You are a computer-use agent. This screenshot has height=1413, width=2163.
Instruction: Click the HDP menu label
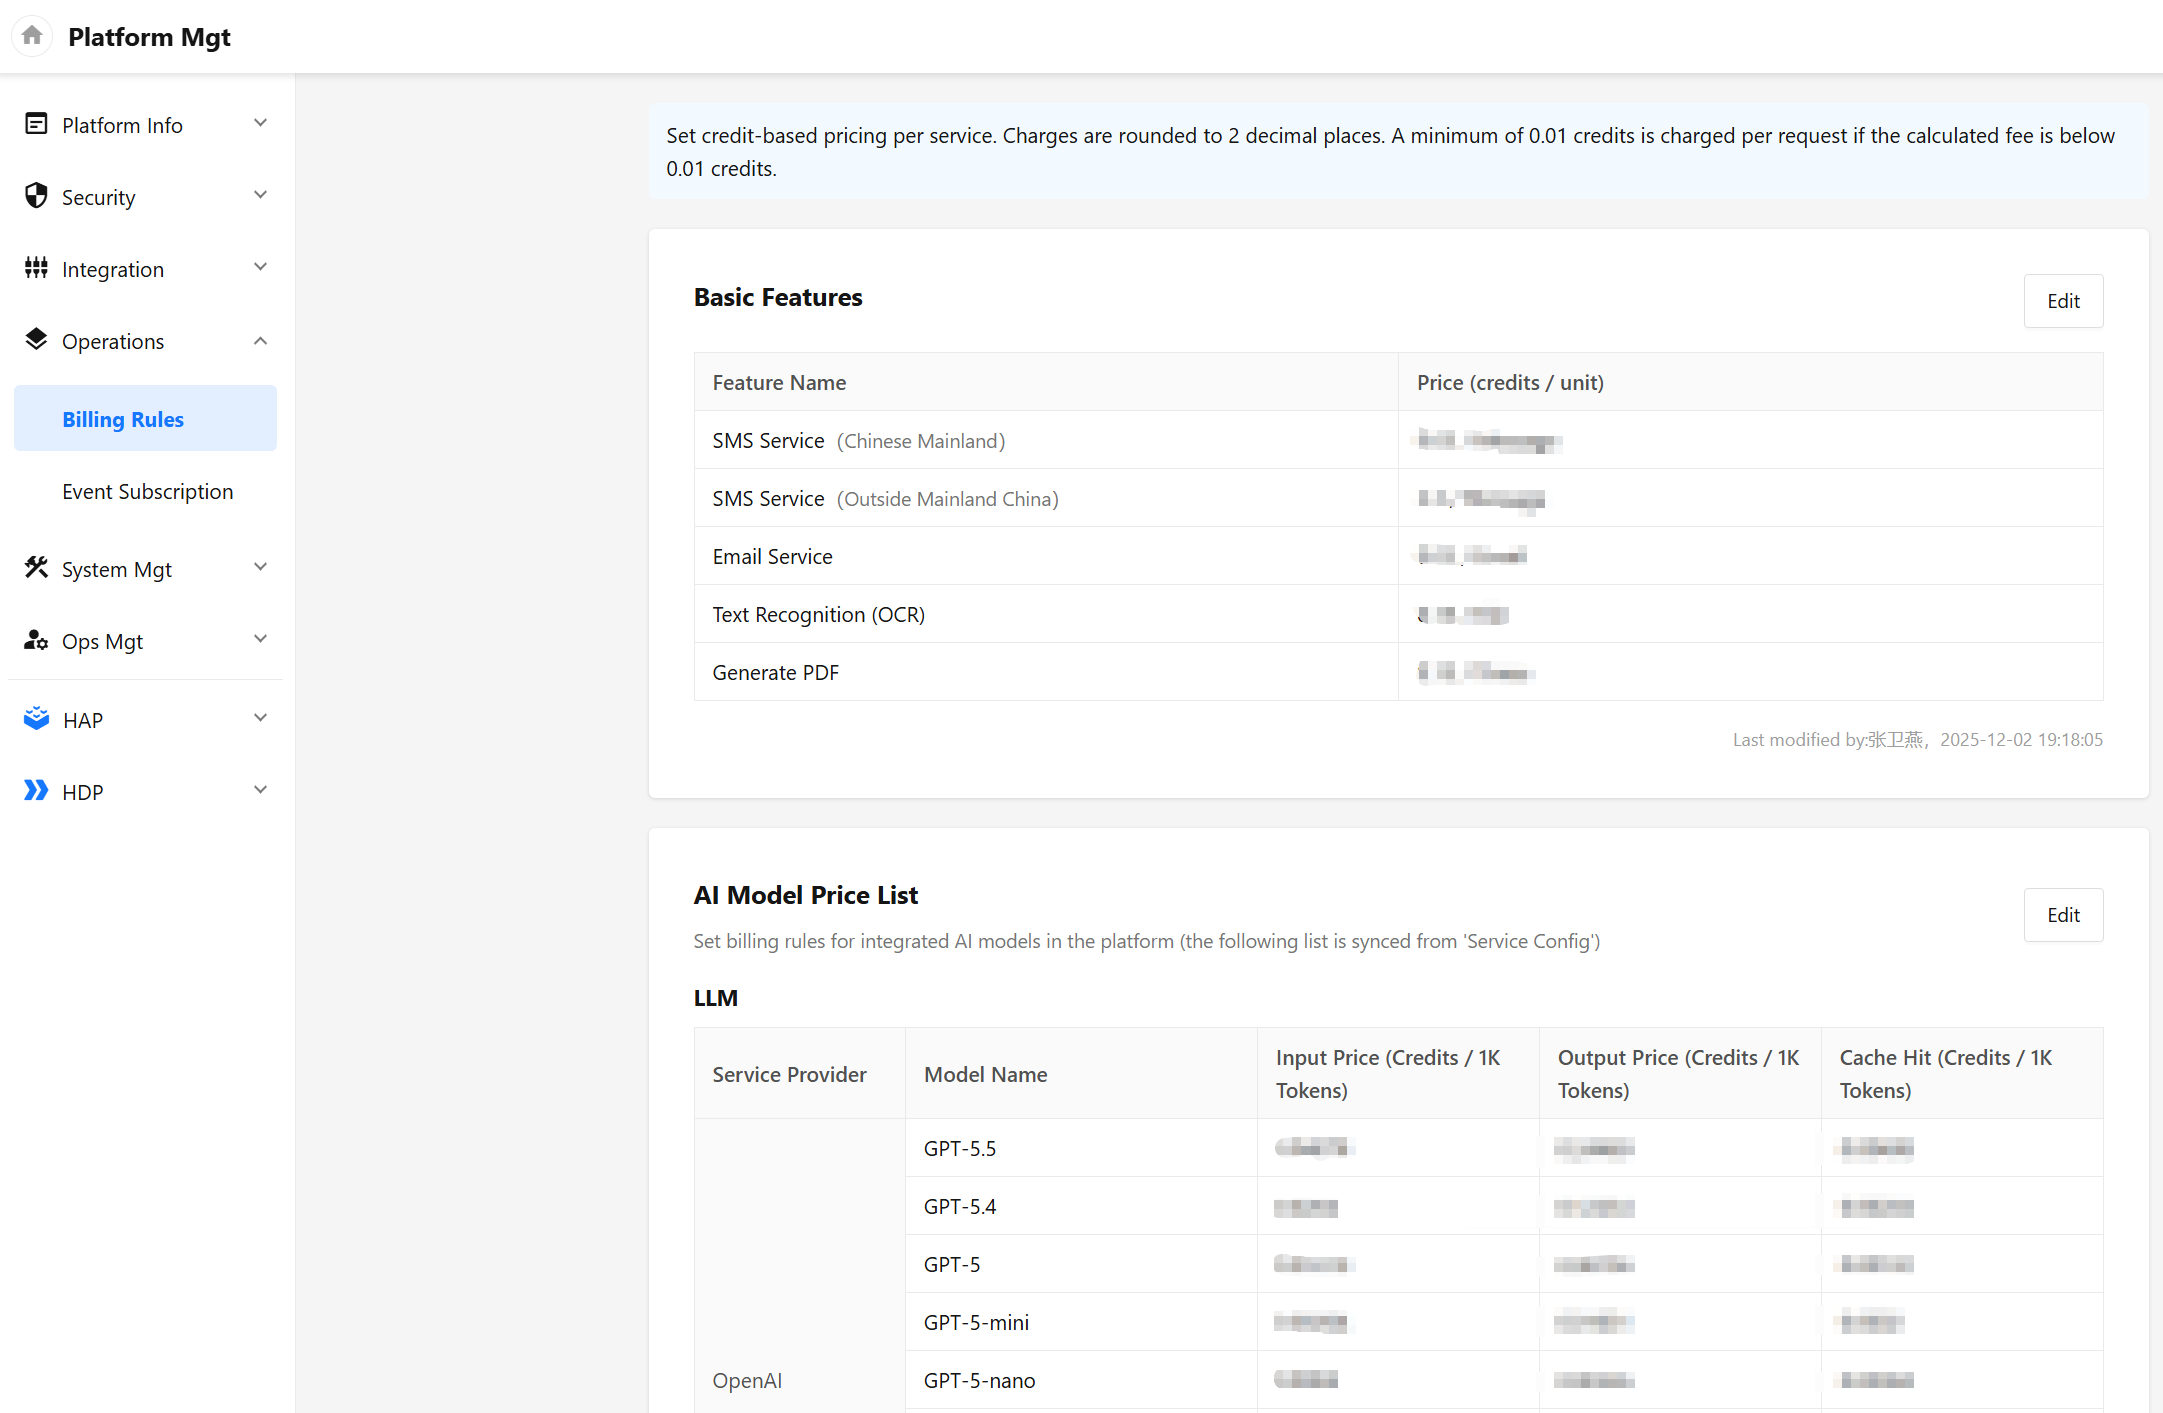(x=83, y=792)
